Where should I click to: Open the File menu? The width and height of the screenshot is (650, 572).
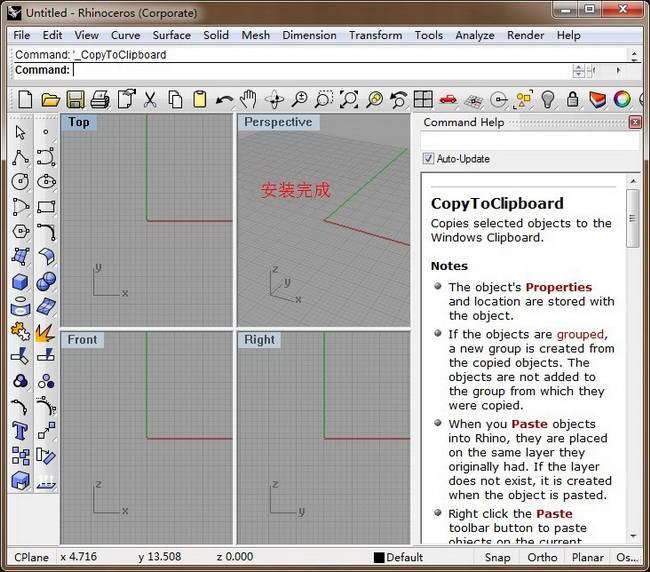point(22,35)
